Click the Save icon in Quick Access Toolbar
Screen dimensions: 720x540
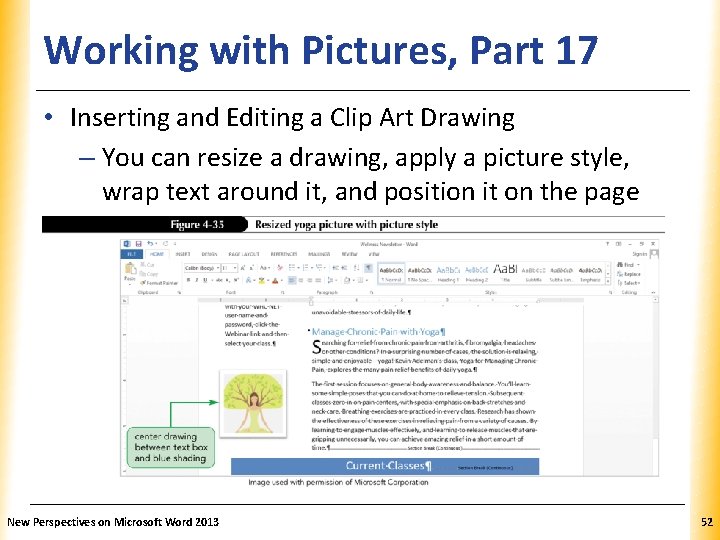[138, 244]
